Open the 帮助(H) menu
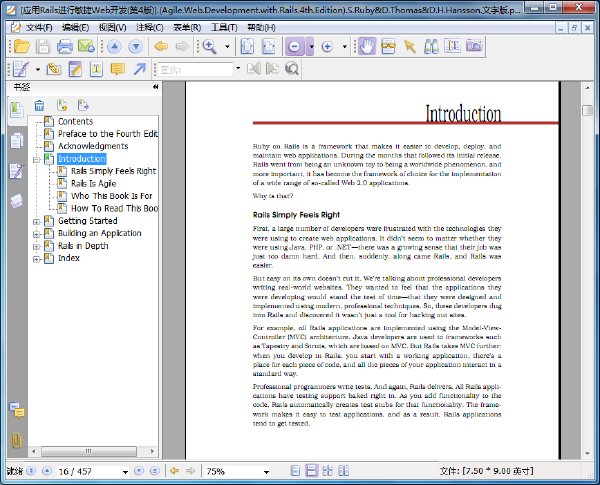Image resolution: width=600 pixels, height=485 pixels. 261,28
